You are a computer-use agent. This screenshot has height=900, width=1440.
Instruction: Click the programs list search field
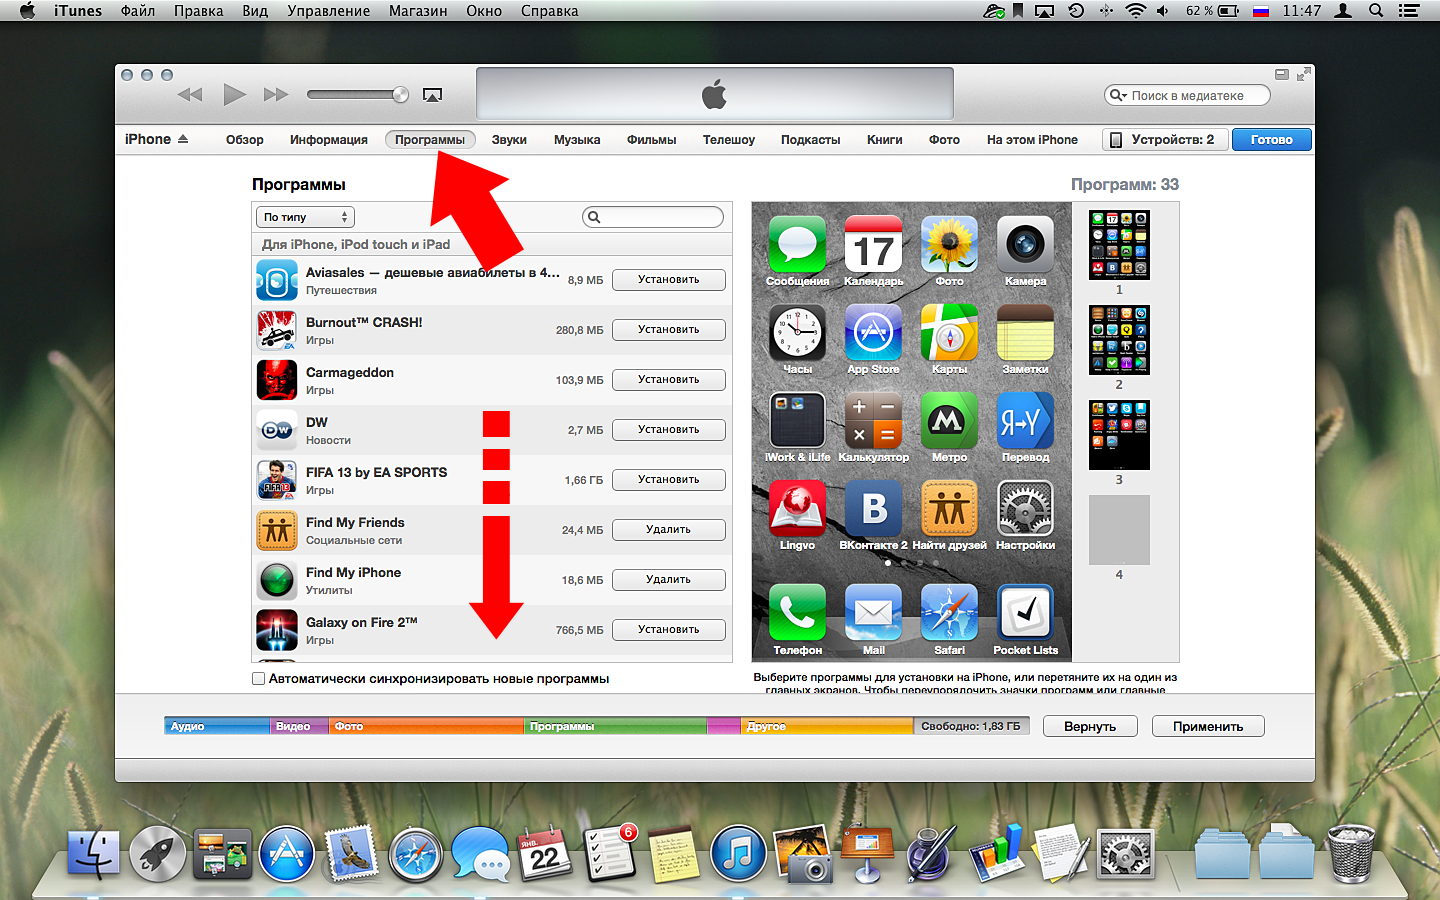pyautogui.click(x=653, y=217)
